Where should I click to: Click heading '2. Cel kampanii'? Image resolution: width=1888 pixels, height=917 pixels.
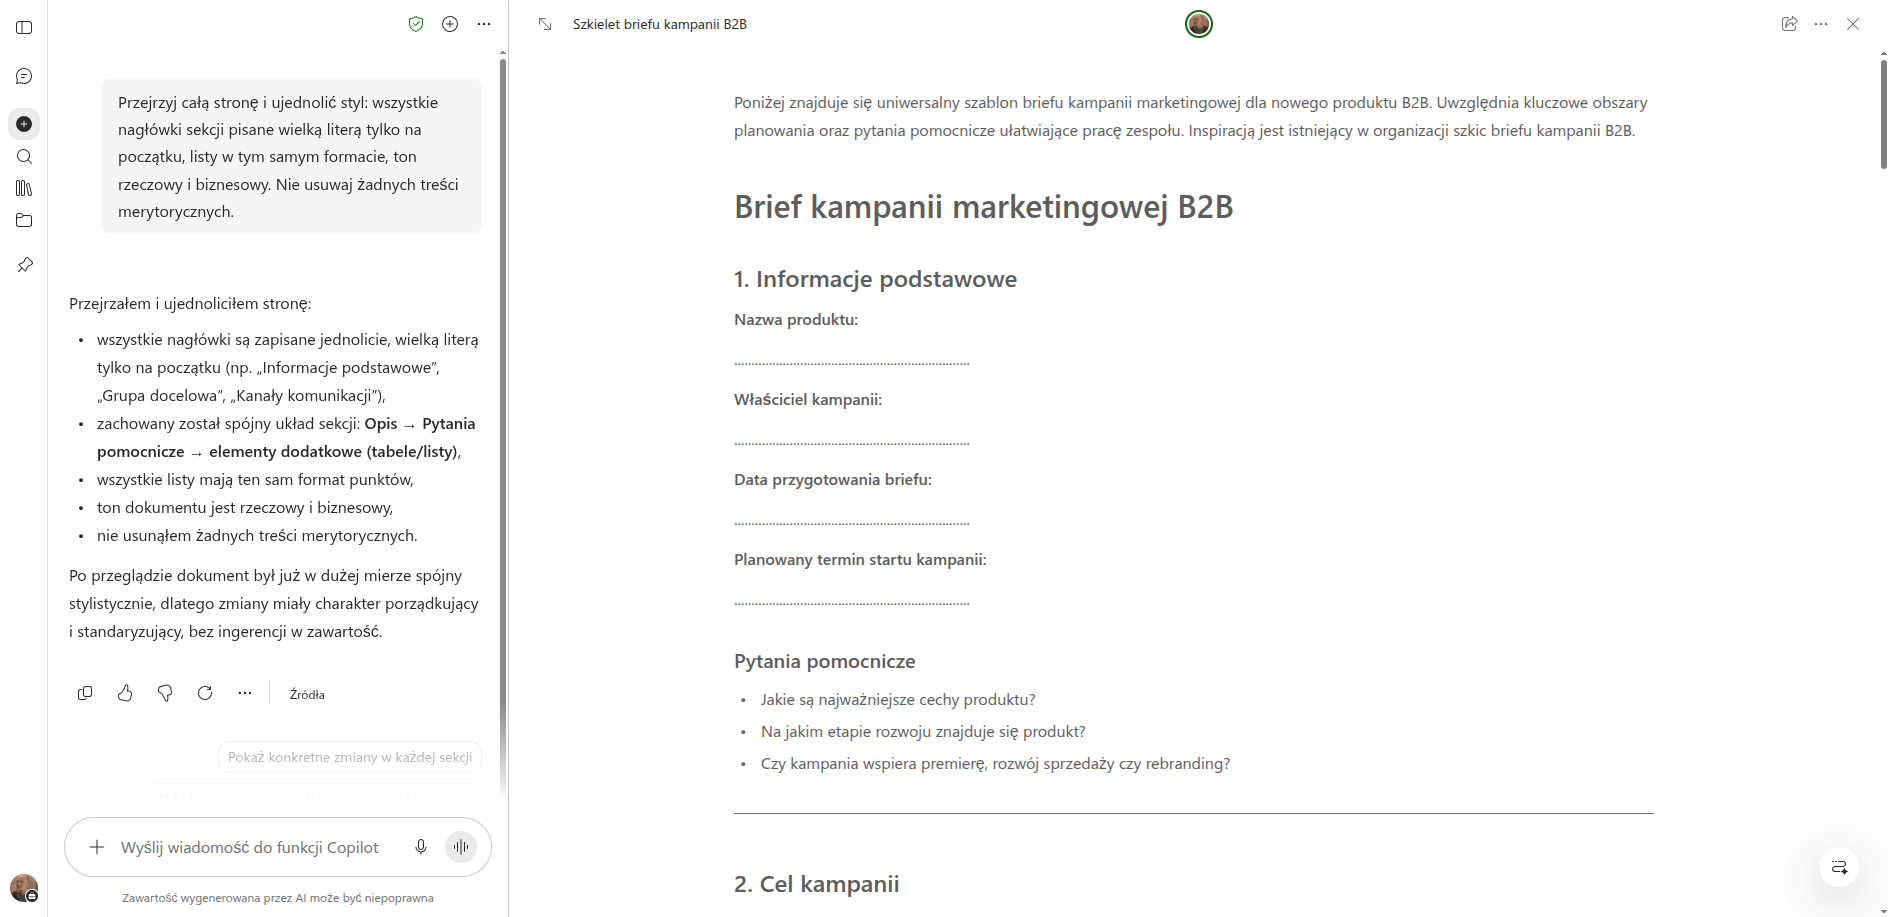tap(817, 884)
